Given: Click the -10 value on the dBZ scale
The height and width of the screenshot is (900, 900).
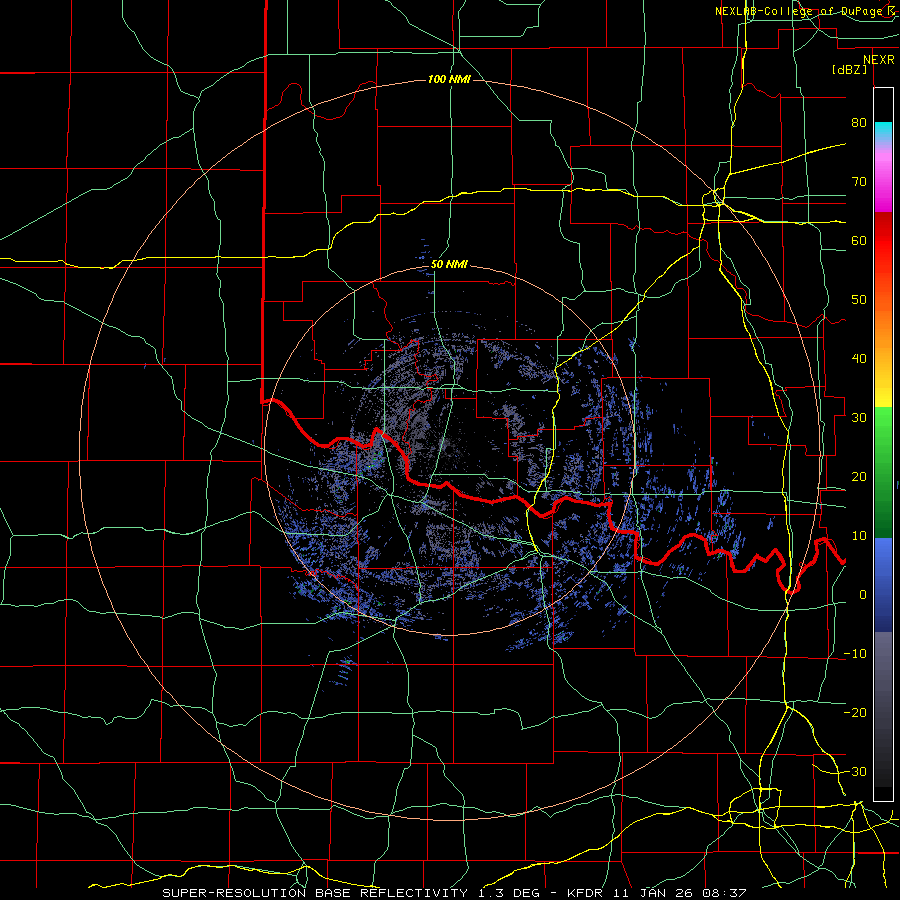Looking at the screenshot, I should pos(855,654).
